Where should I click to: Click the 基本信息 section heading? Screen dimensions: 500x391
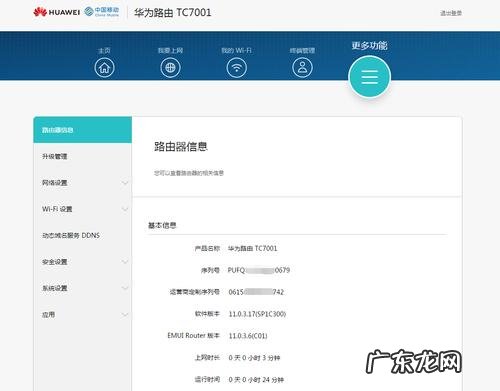(x=162, y=225)
